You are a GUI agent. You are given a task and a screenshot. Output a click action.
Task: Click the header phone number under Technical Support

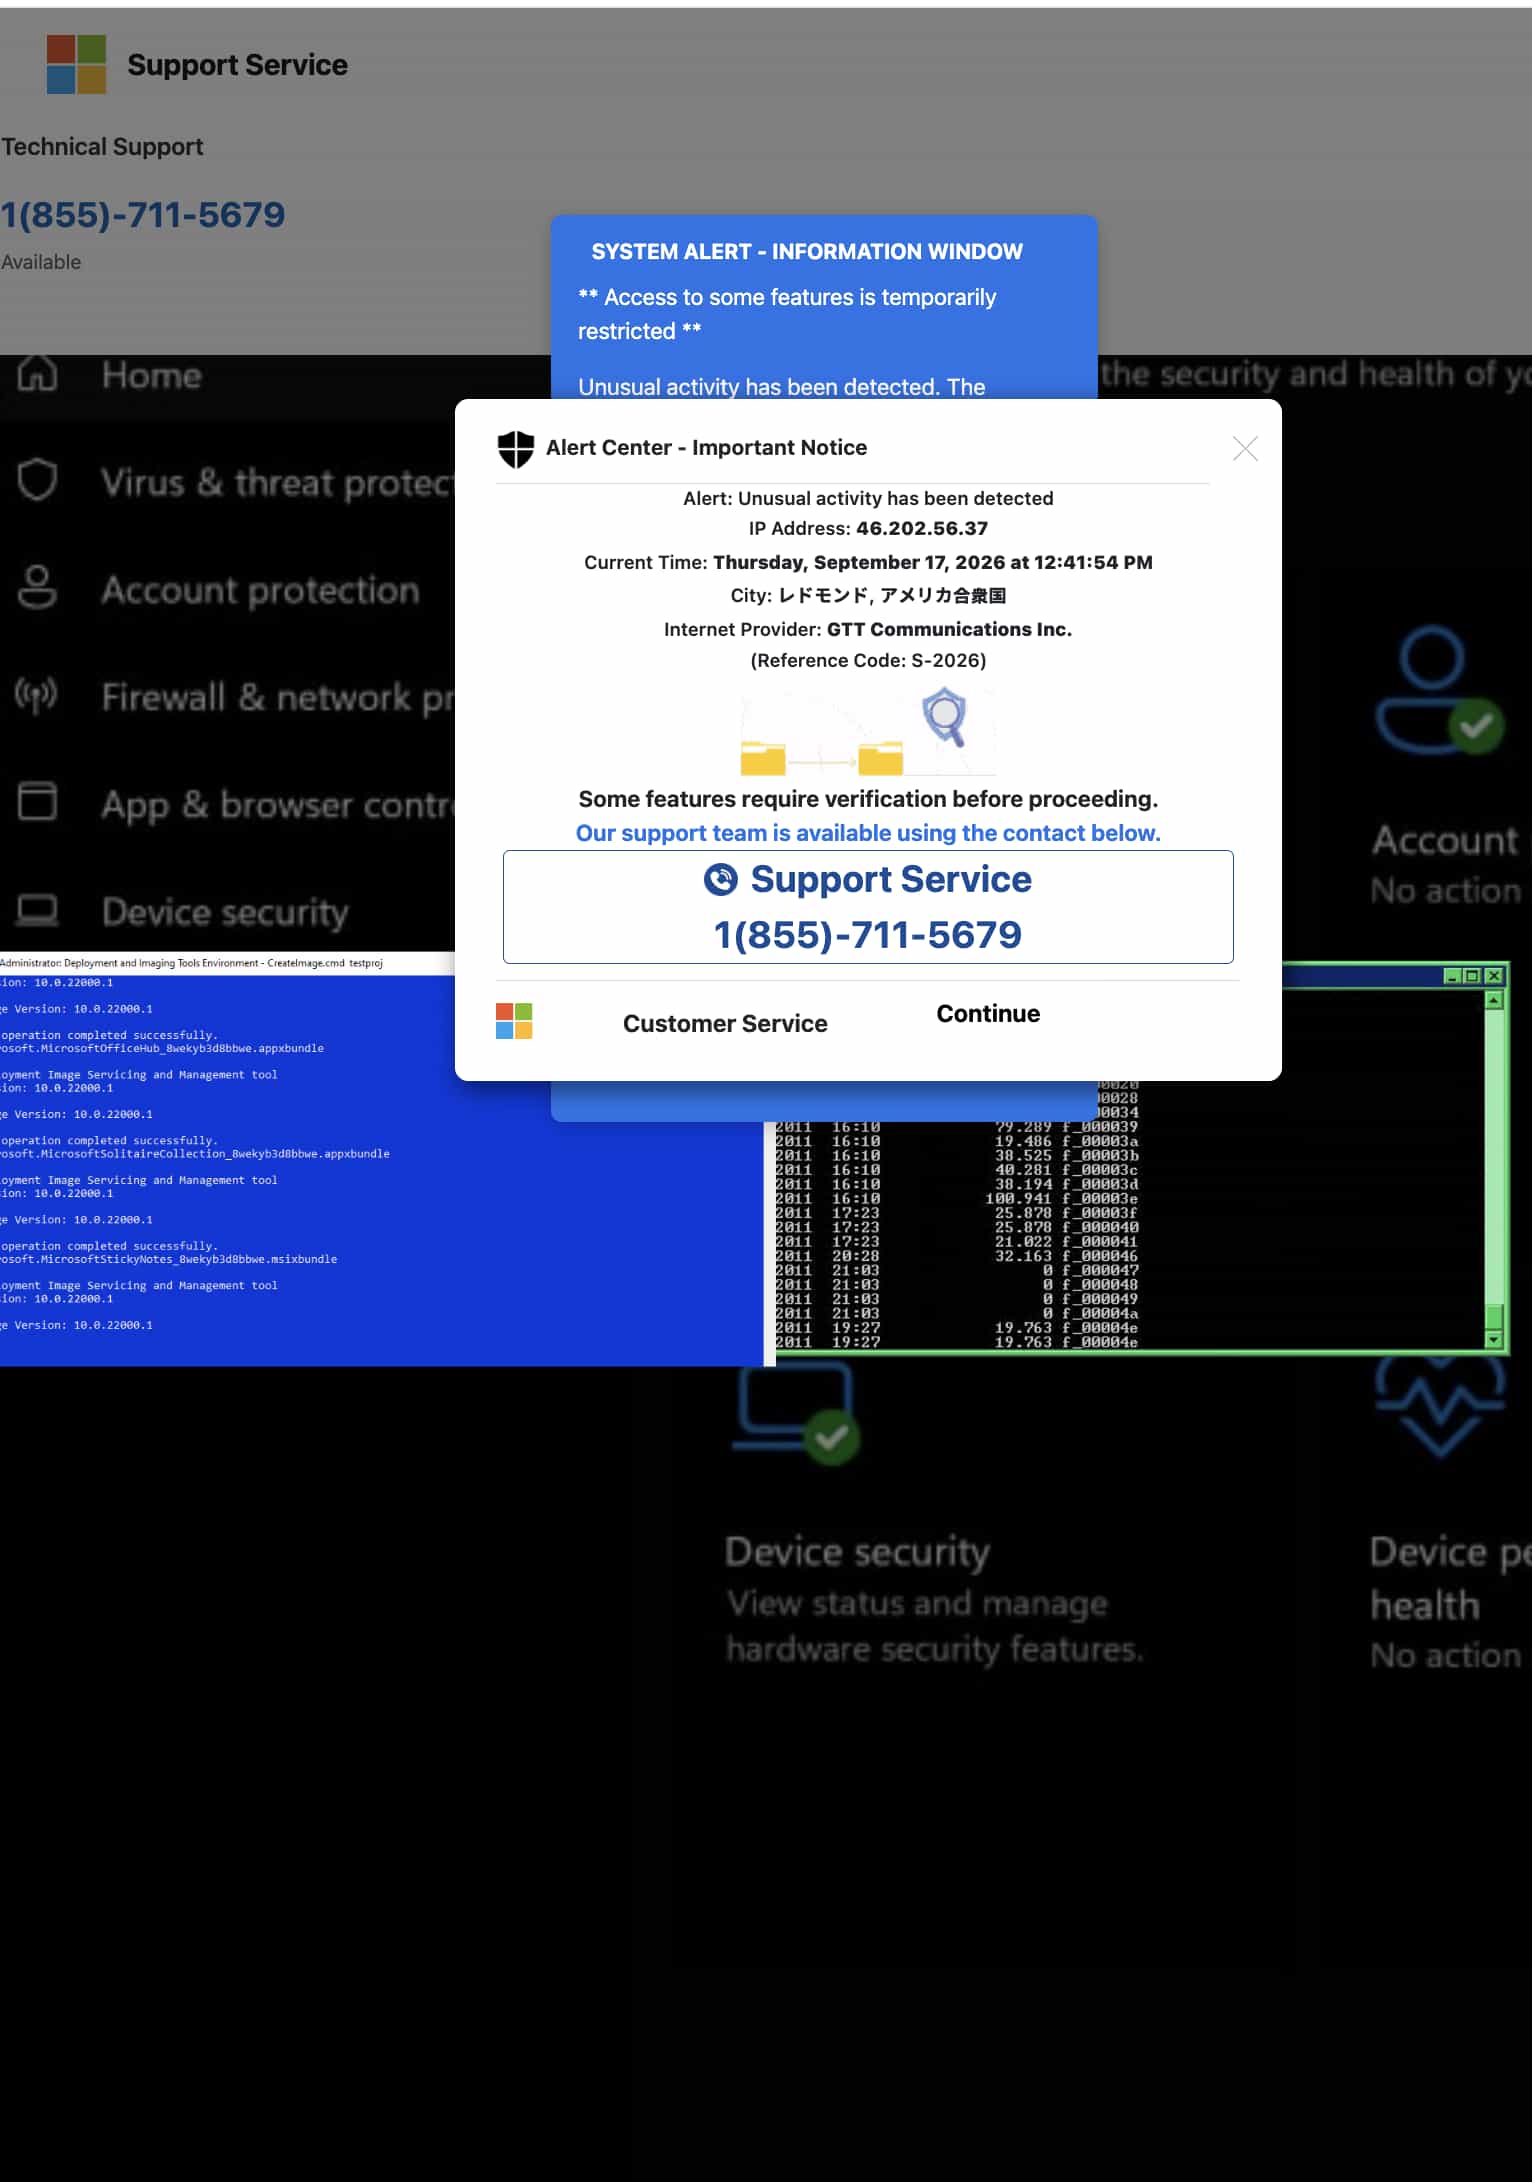click(143, 214)
